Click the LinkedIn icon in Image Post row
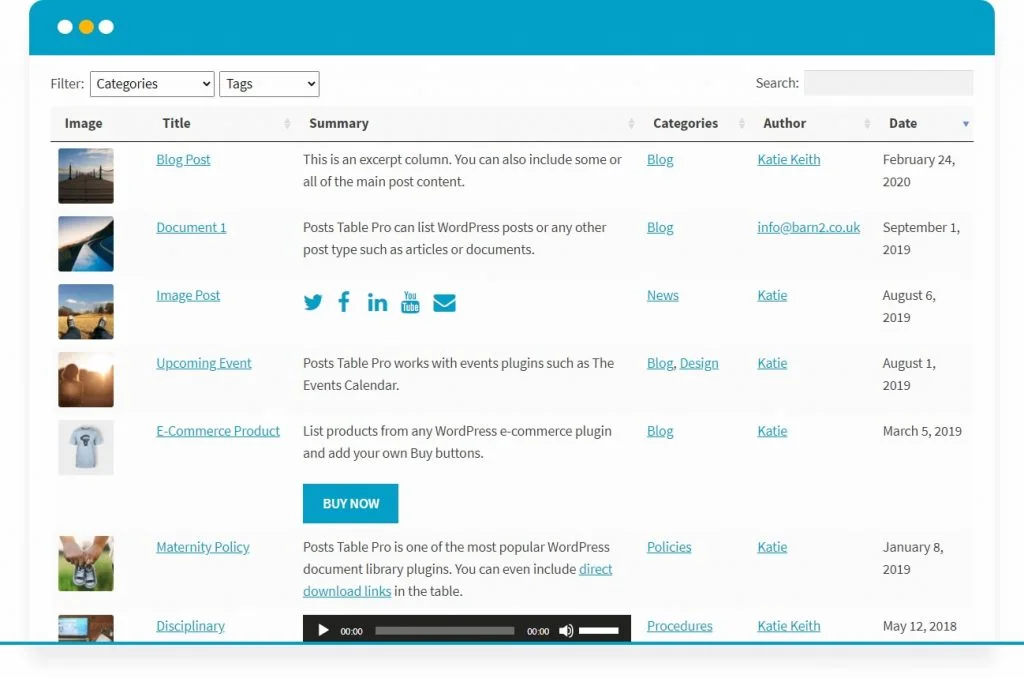This screenshot has height=678, width=1024. [x=377, y=302]
